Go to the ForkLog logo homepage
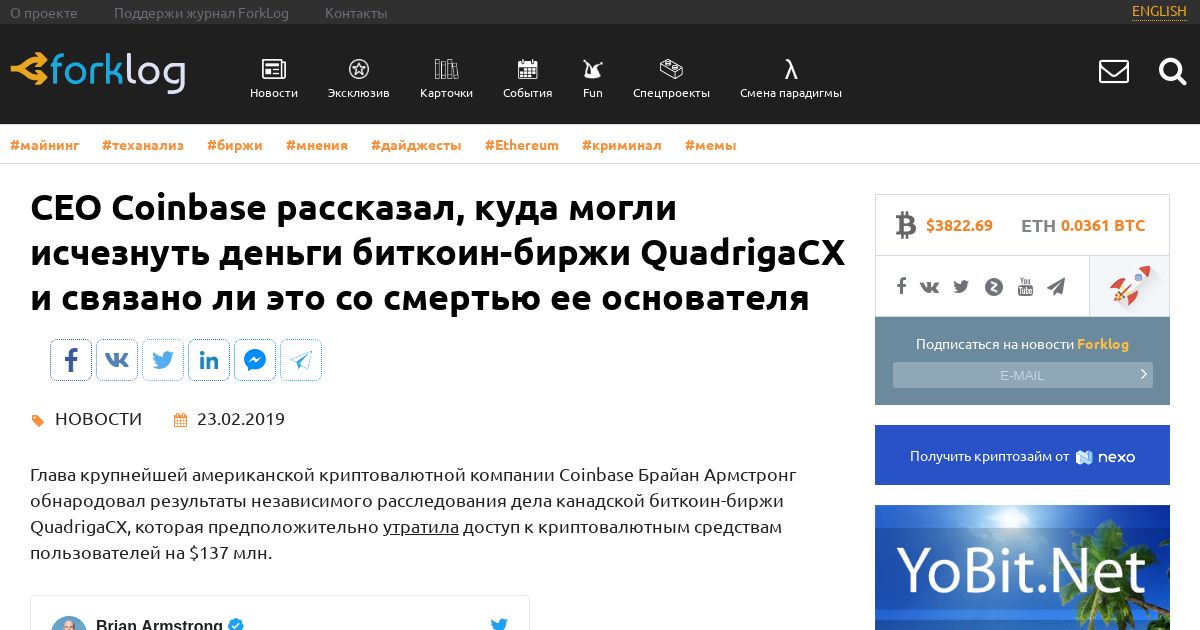This screenshot has width=1200, height=630. pyautogui.click(x=98, y=72)
